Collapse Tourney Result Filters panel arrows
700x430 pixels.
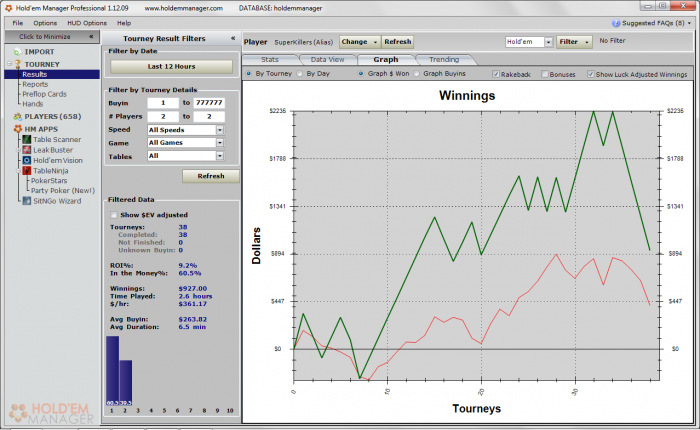(x=233, y=38)
